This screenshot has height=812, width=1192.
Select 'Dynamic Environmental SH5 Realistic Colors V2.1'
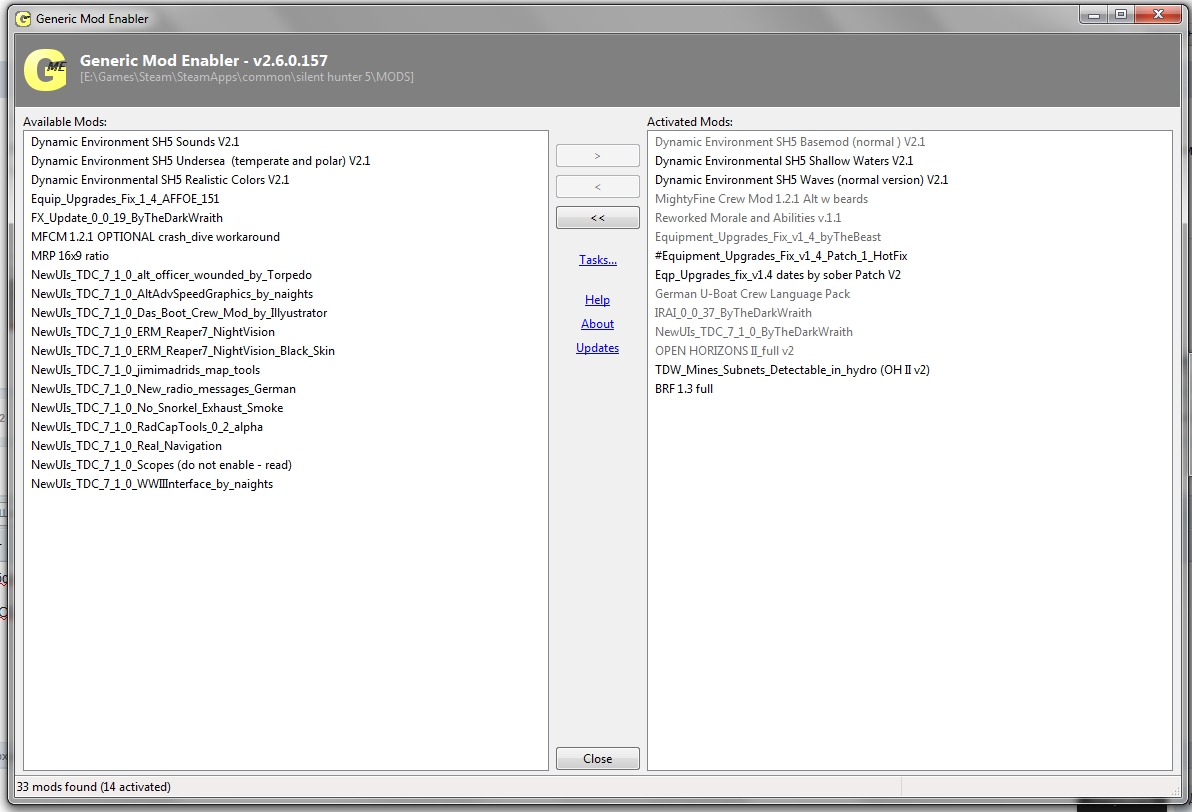click(160, 180)
